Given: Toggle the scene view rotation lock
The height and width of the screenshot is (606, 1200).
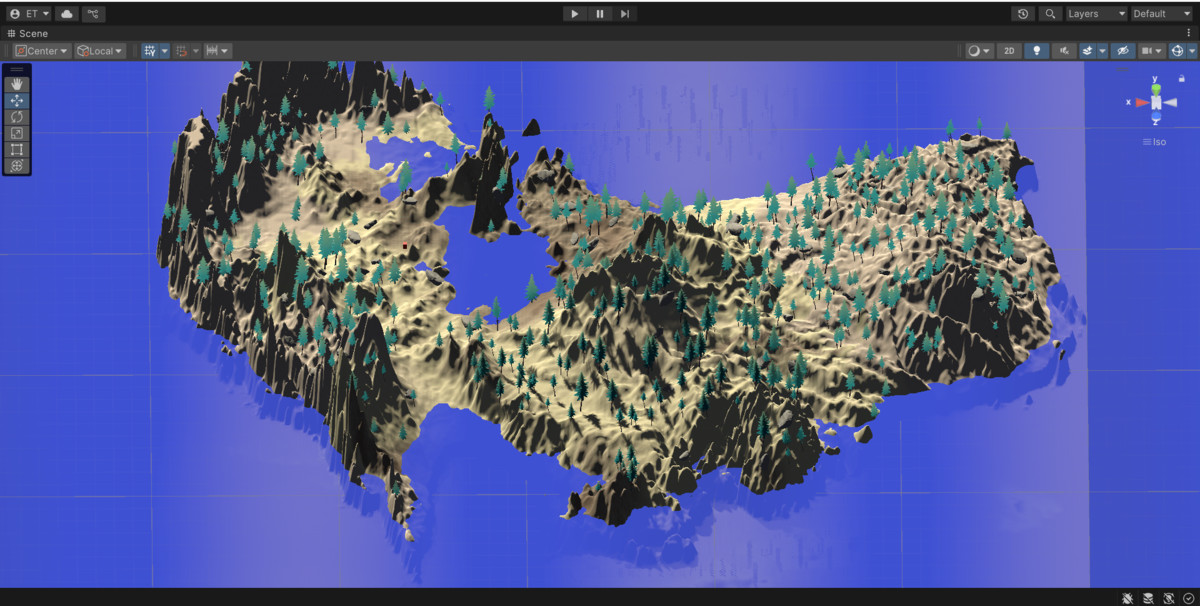Looking at the screenshot, I should 1182,78.
